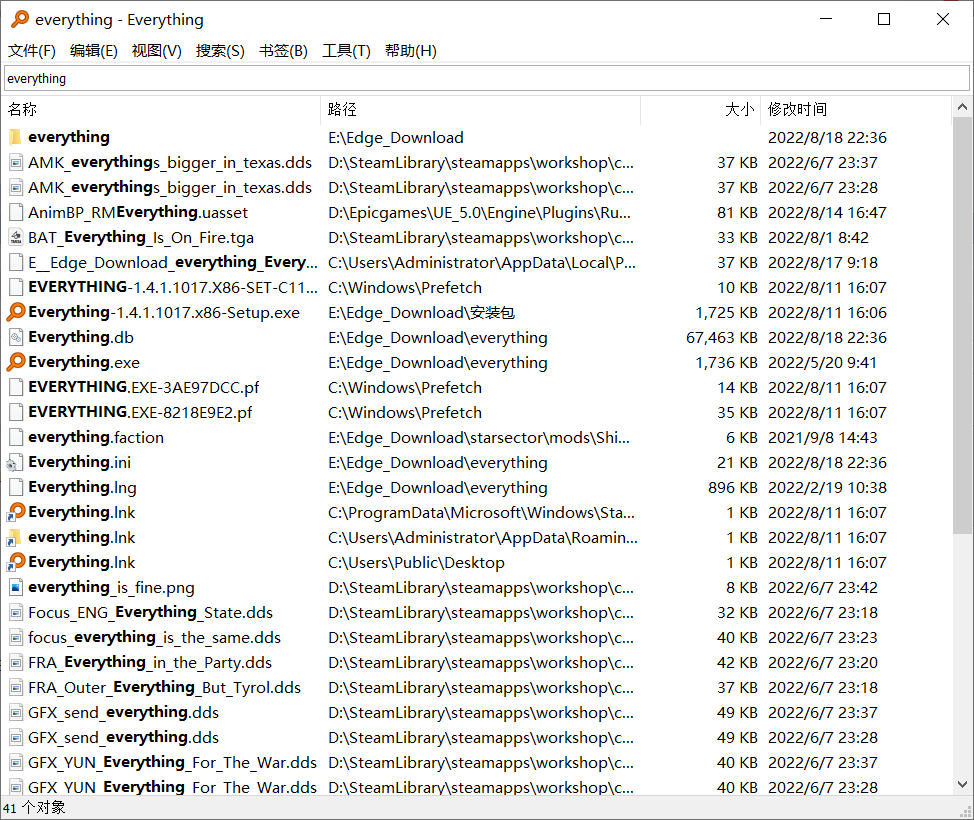Open the 文件(F) menu
974x820 pixels.
32,51
